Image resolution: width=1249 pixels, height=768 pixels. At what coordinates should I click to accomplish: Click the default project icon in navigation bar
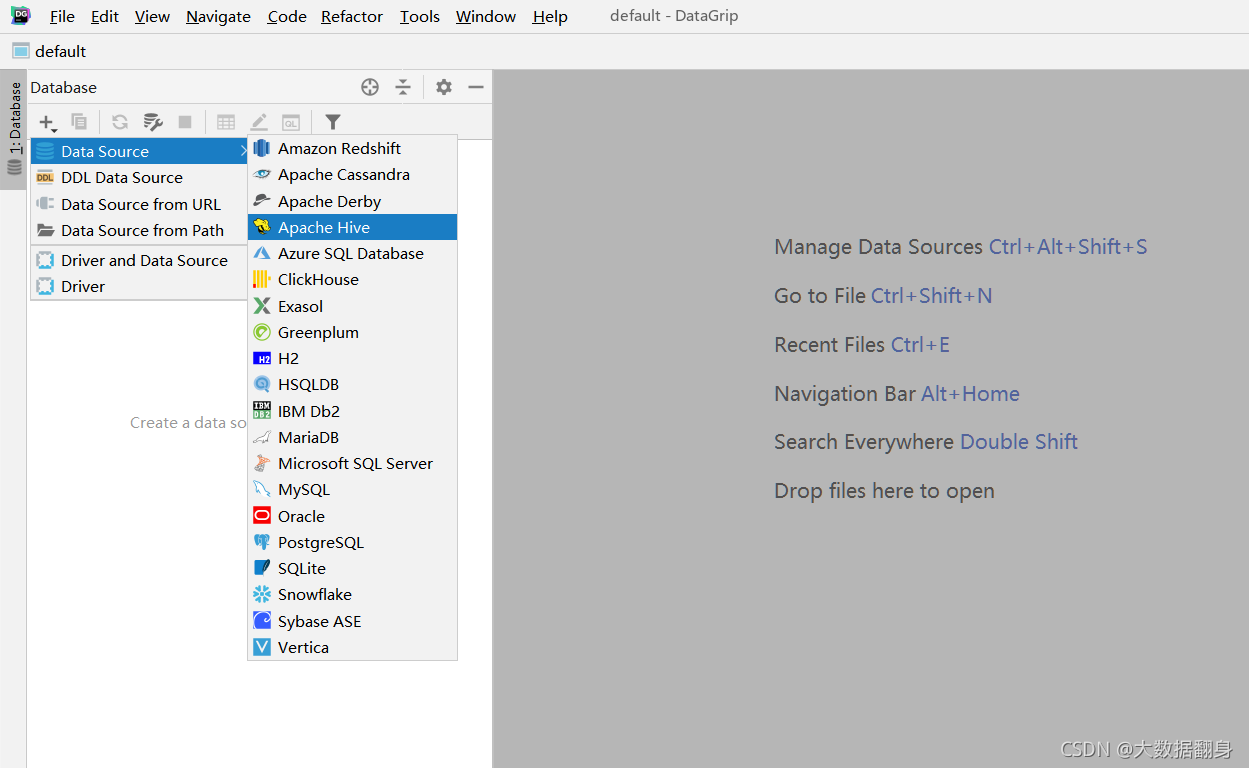21,51
